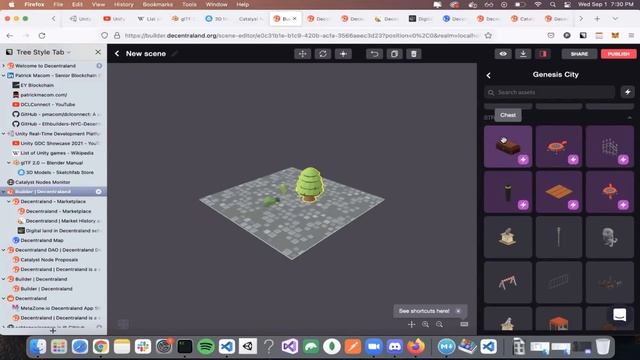Open Spotify from the Dock
Viewport: 640px width, 360px height.
206,347
